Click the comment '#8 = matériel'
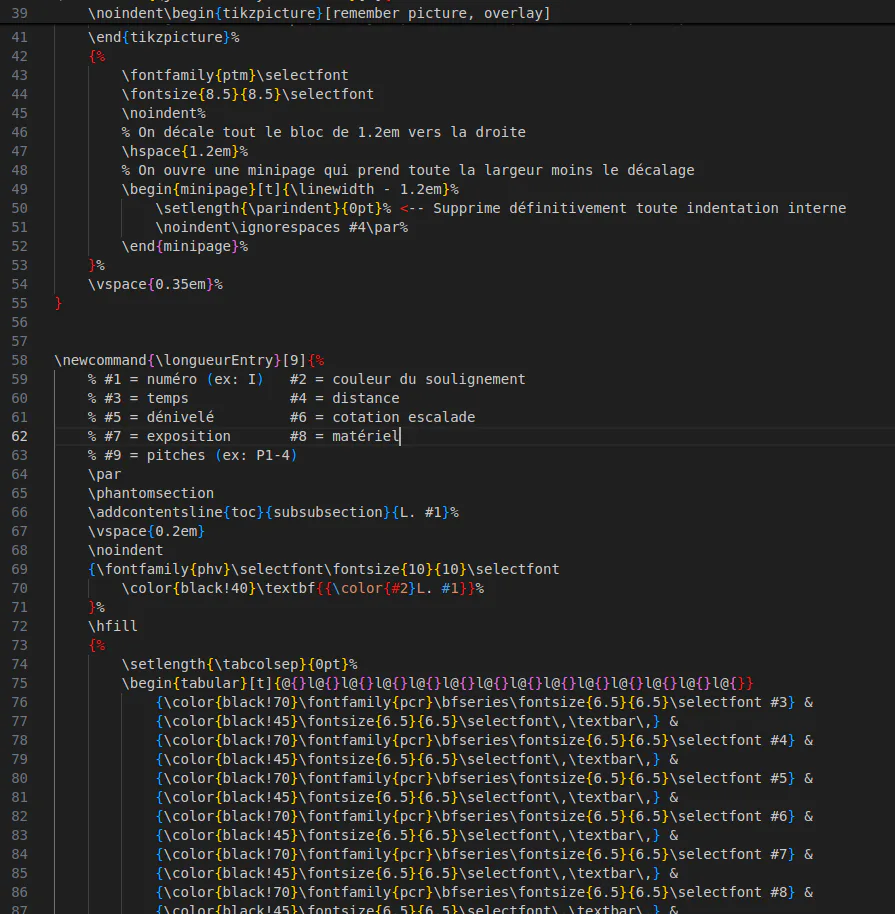The width and height of the screenshot is (895, 914). click(345, 437)
